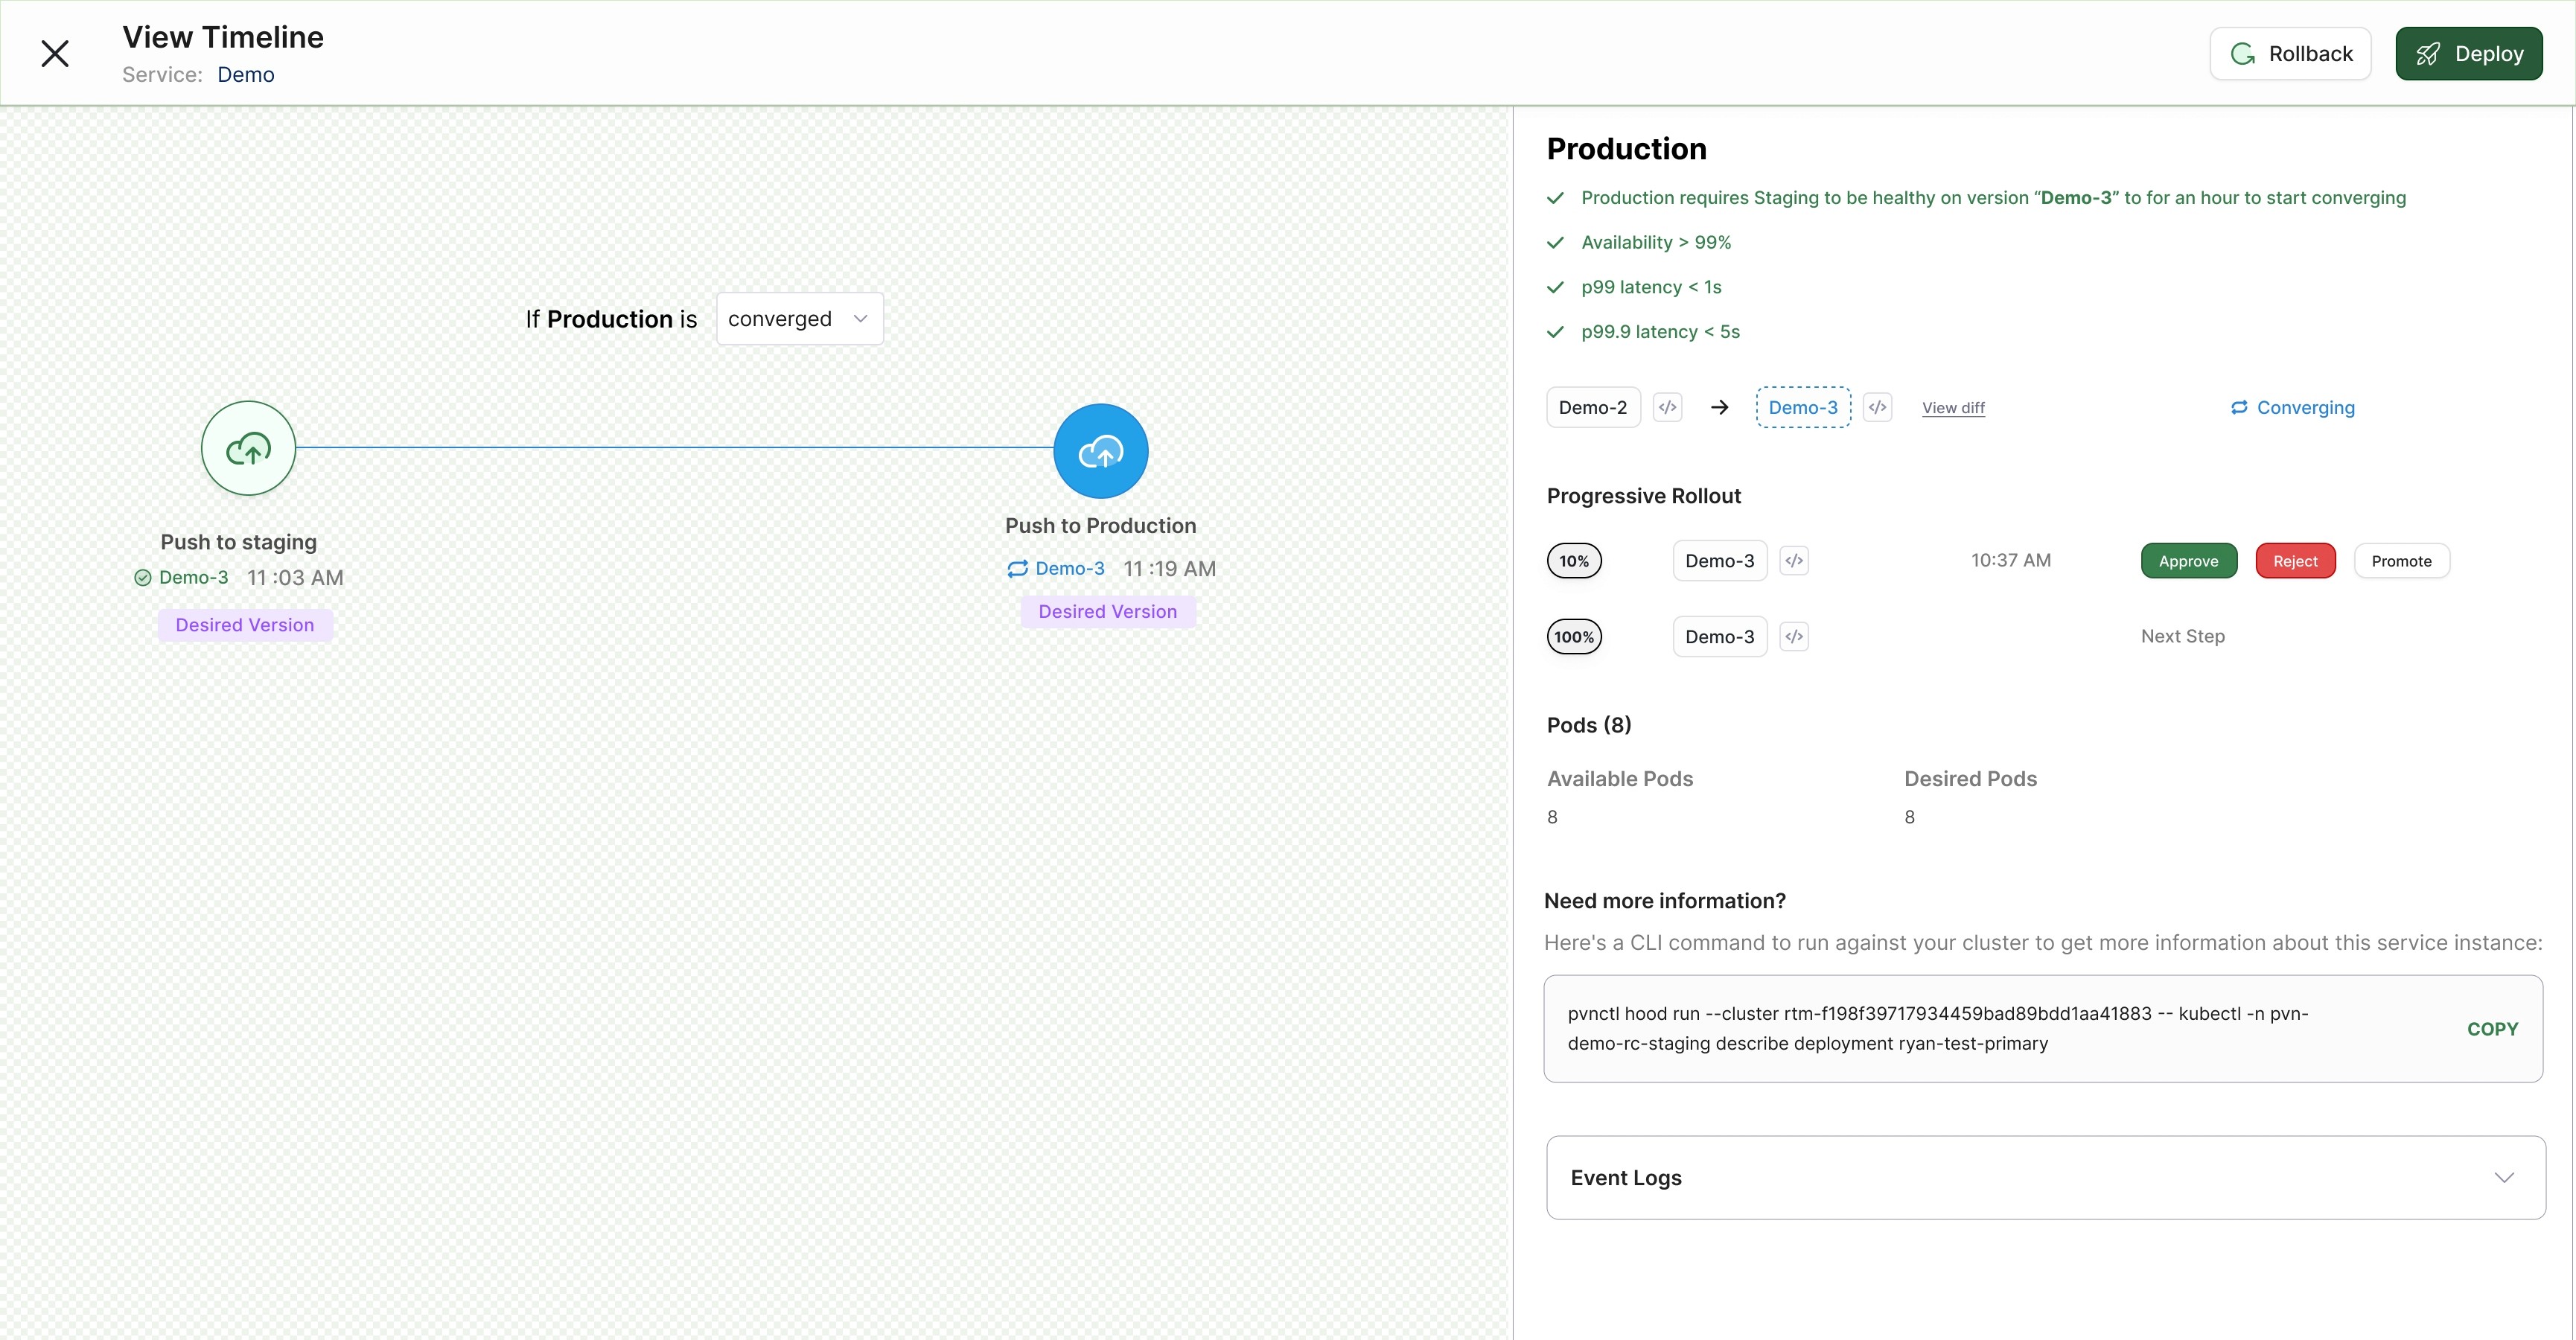
Task: Click code icon in 100% rollout row
Action: pos(1794,637)
